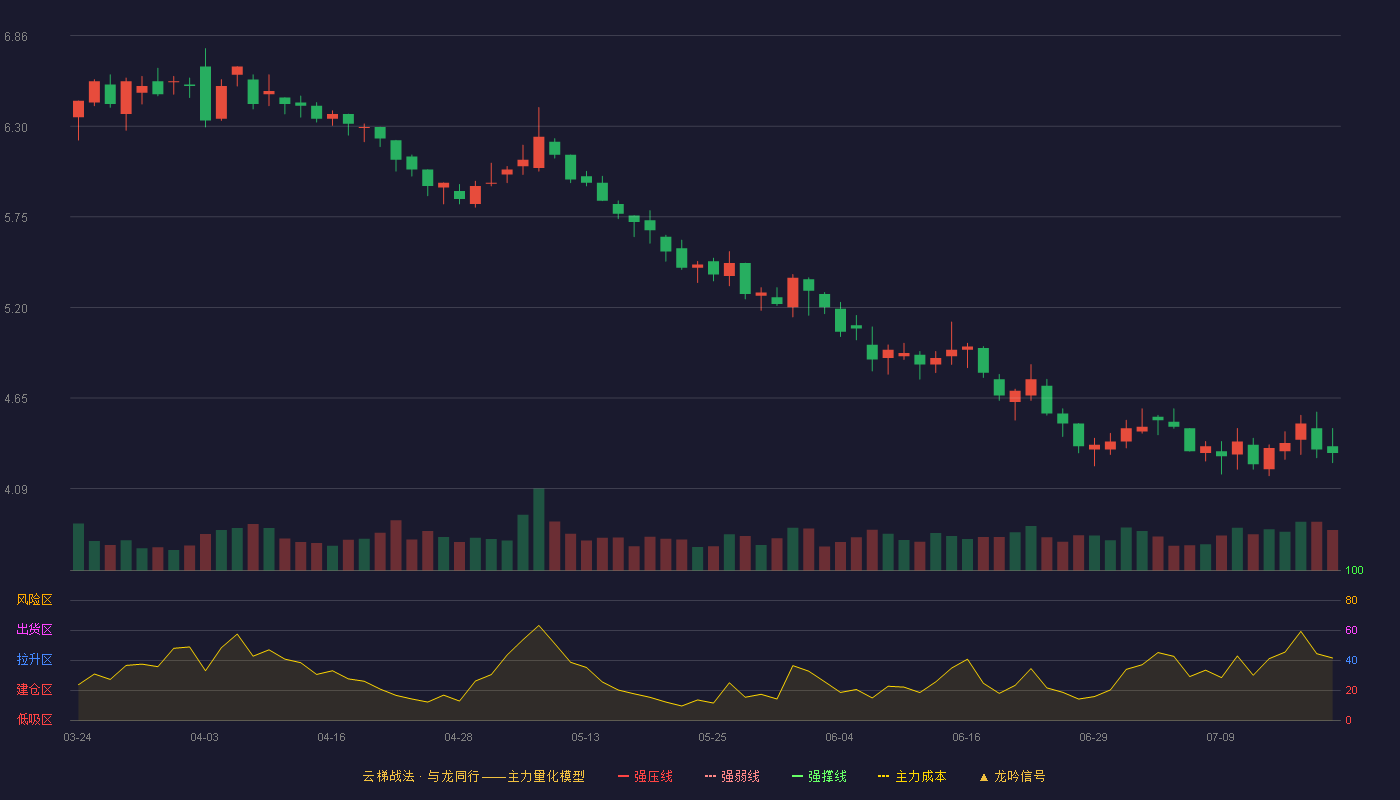The height and width of the screenshot is (800, 1400).
Task: Click the blue 40 indicator scale value
Action: coord(1351,660)
